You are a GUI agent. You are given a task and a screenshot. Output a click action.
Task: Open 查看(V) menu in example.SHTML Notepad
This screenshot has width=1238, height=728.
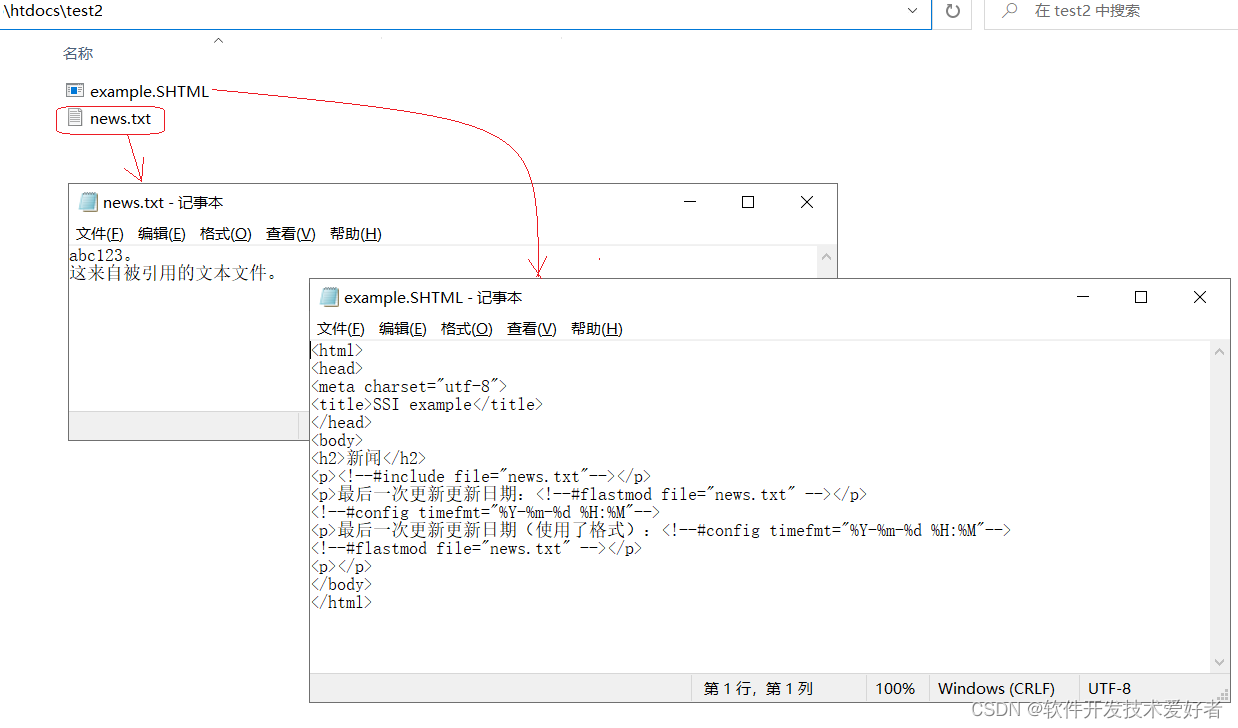pos(532,329)
